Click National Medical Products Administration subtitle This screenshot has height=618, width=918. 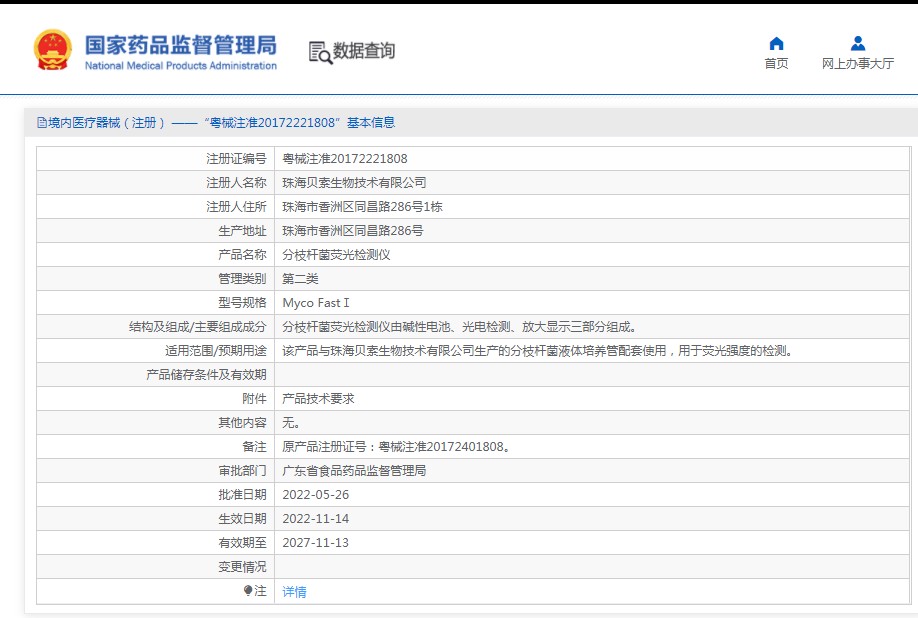click(180, 66)
